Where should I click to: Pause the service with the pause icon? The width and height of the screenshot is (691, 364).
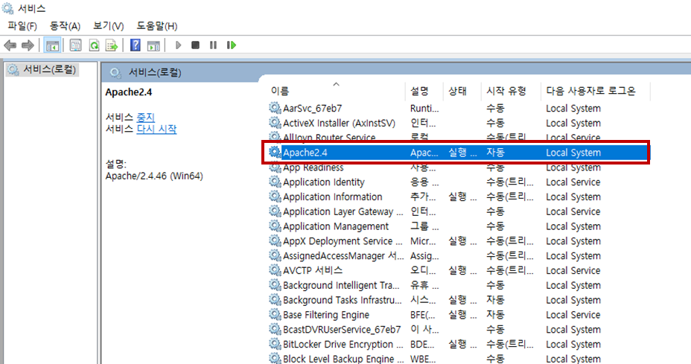(x=213, y=45)
